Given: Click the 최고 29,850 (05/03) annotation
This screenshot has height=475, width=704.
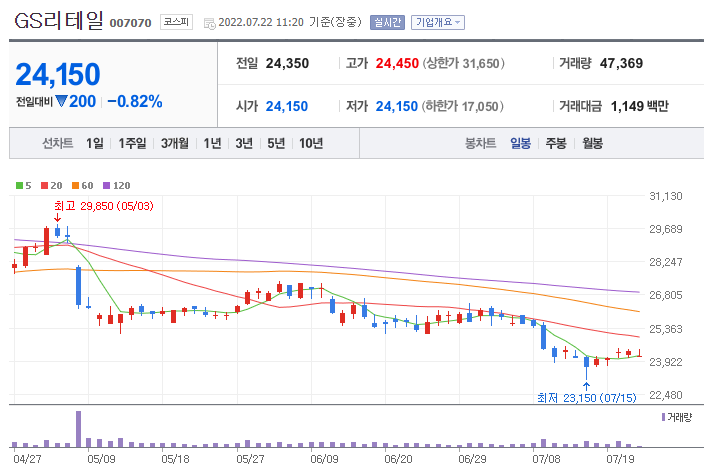Looking at the screenshot, I should 104,206.
